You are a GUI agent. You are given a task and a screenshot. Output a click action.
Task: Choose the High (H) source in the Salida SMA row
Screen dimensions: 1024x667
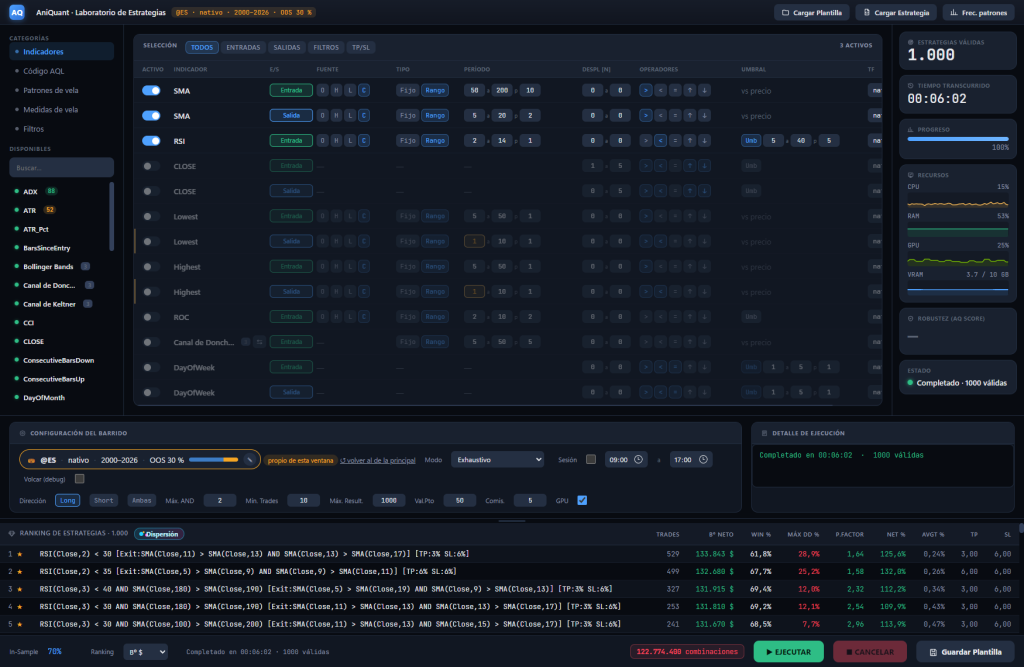pyautogui.click(x=336, y=116)
